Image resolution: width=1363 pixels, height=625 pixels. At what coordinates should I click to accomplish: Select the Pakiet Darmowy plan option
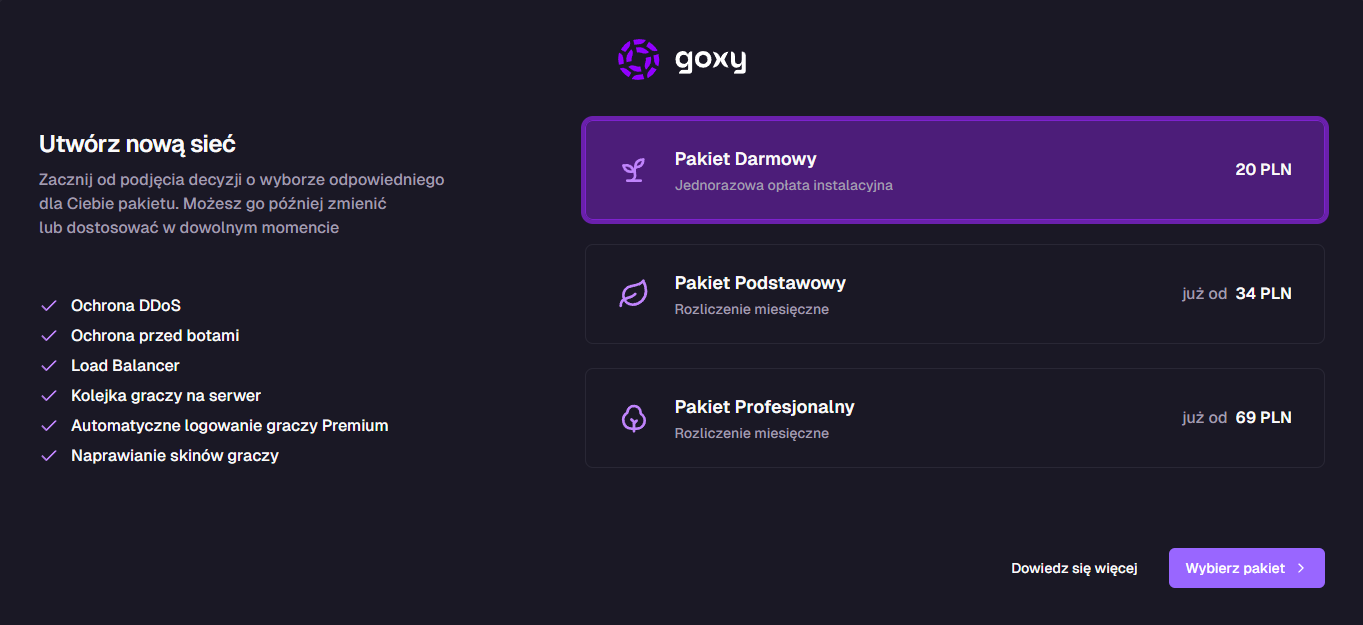pos(954,170)
